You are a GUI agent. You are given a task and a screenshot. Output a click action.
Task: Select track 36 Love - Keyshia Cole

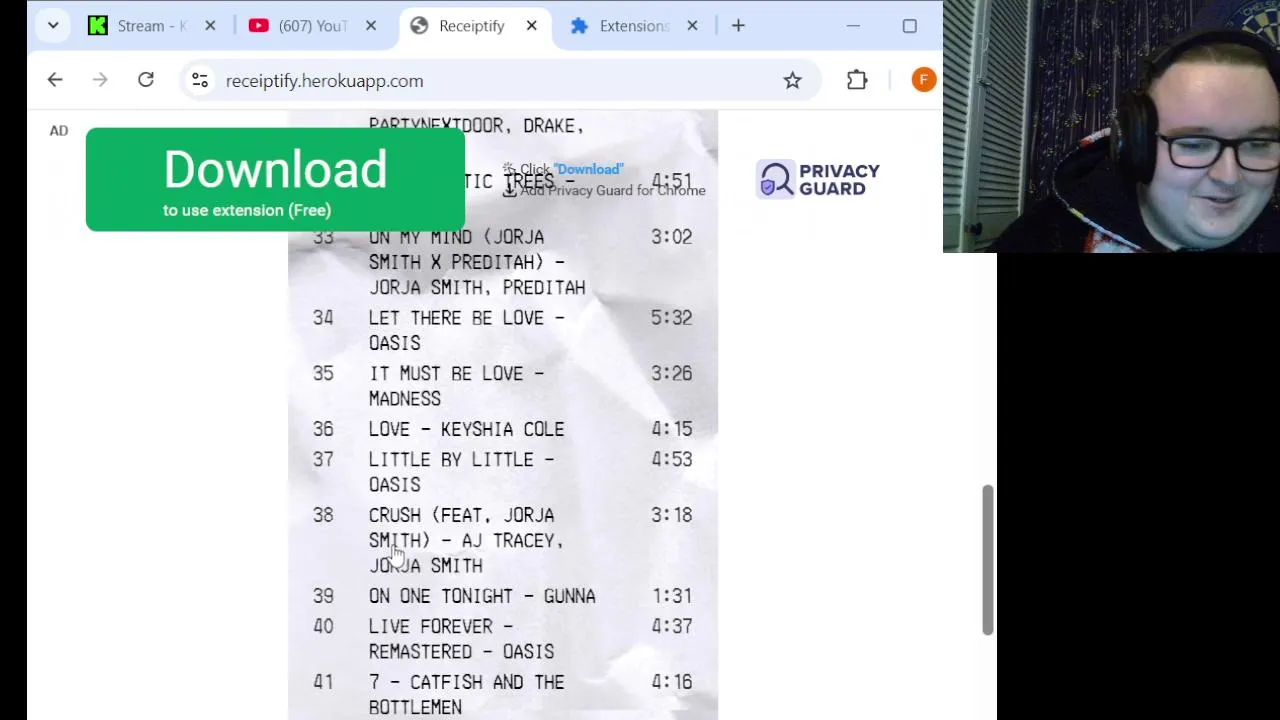(x=466, y=429)
